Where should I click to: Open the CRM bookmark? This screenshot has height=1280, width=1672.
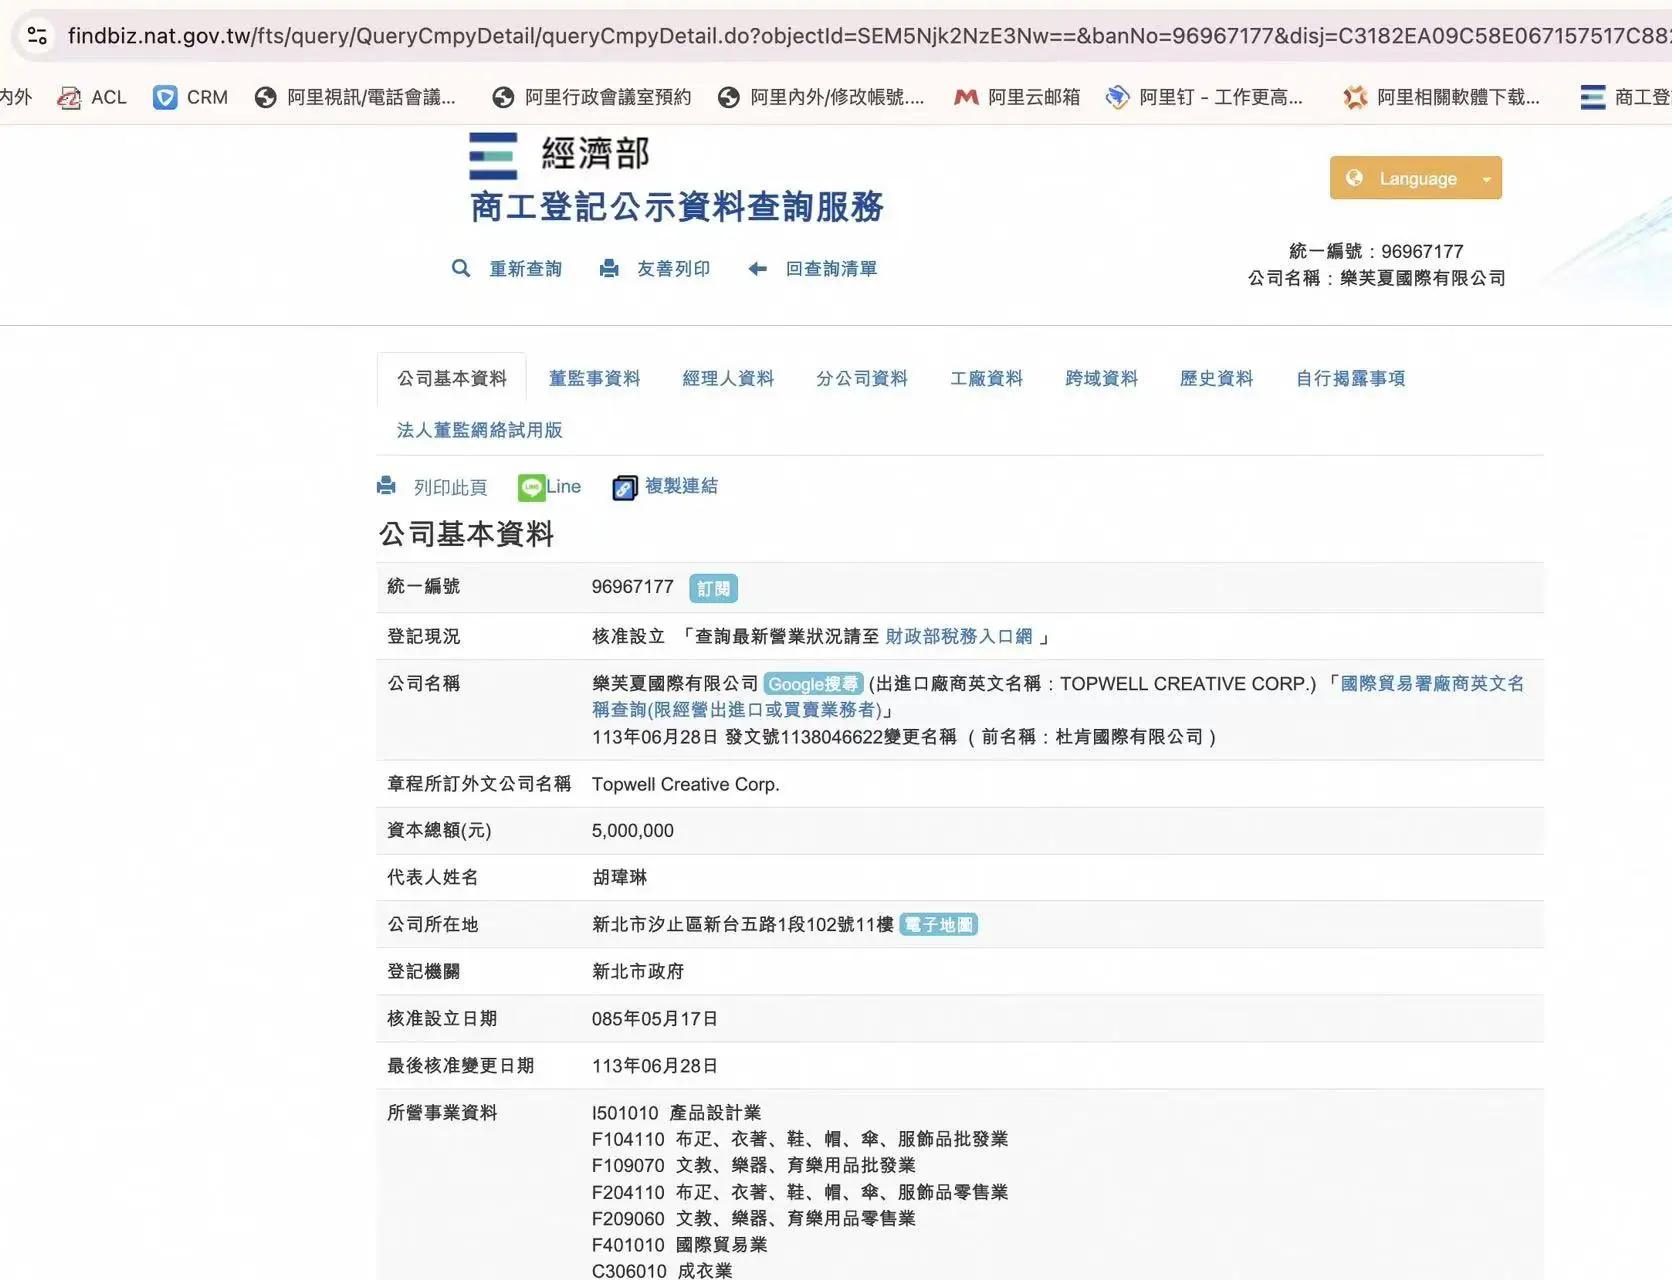coord(190,97)
